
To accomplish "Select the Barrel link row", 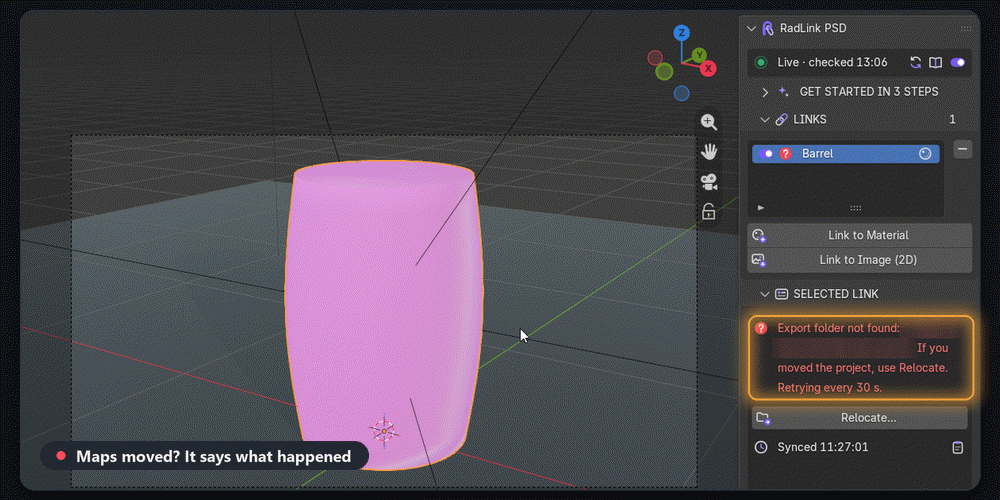I will (x=846, y=154).
